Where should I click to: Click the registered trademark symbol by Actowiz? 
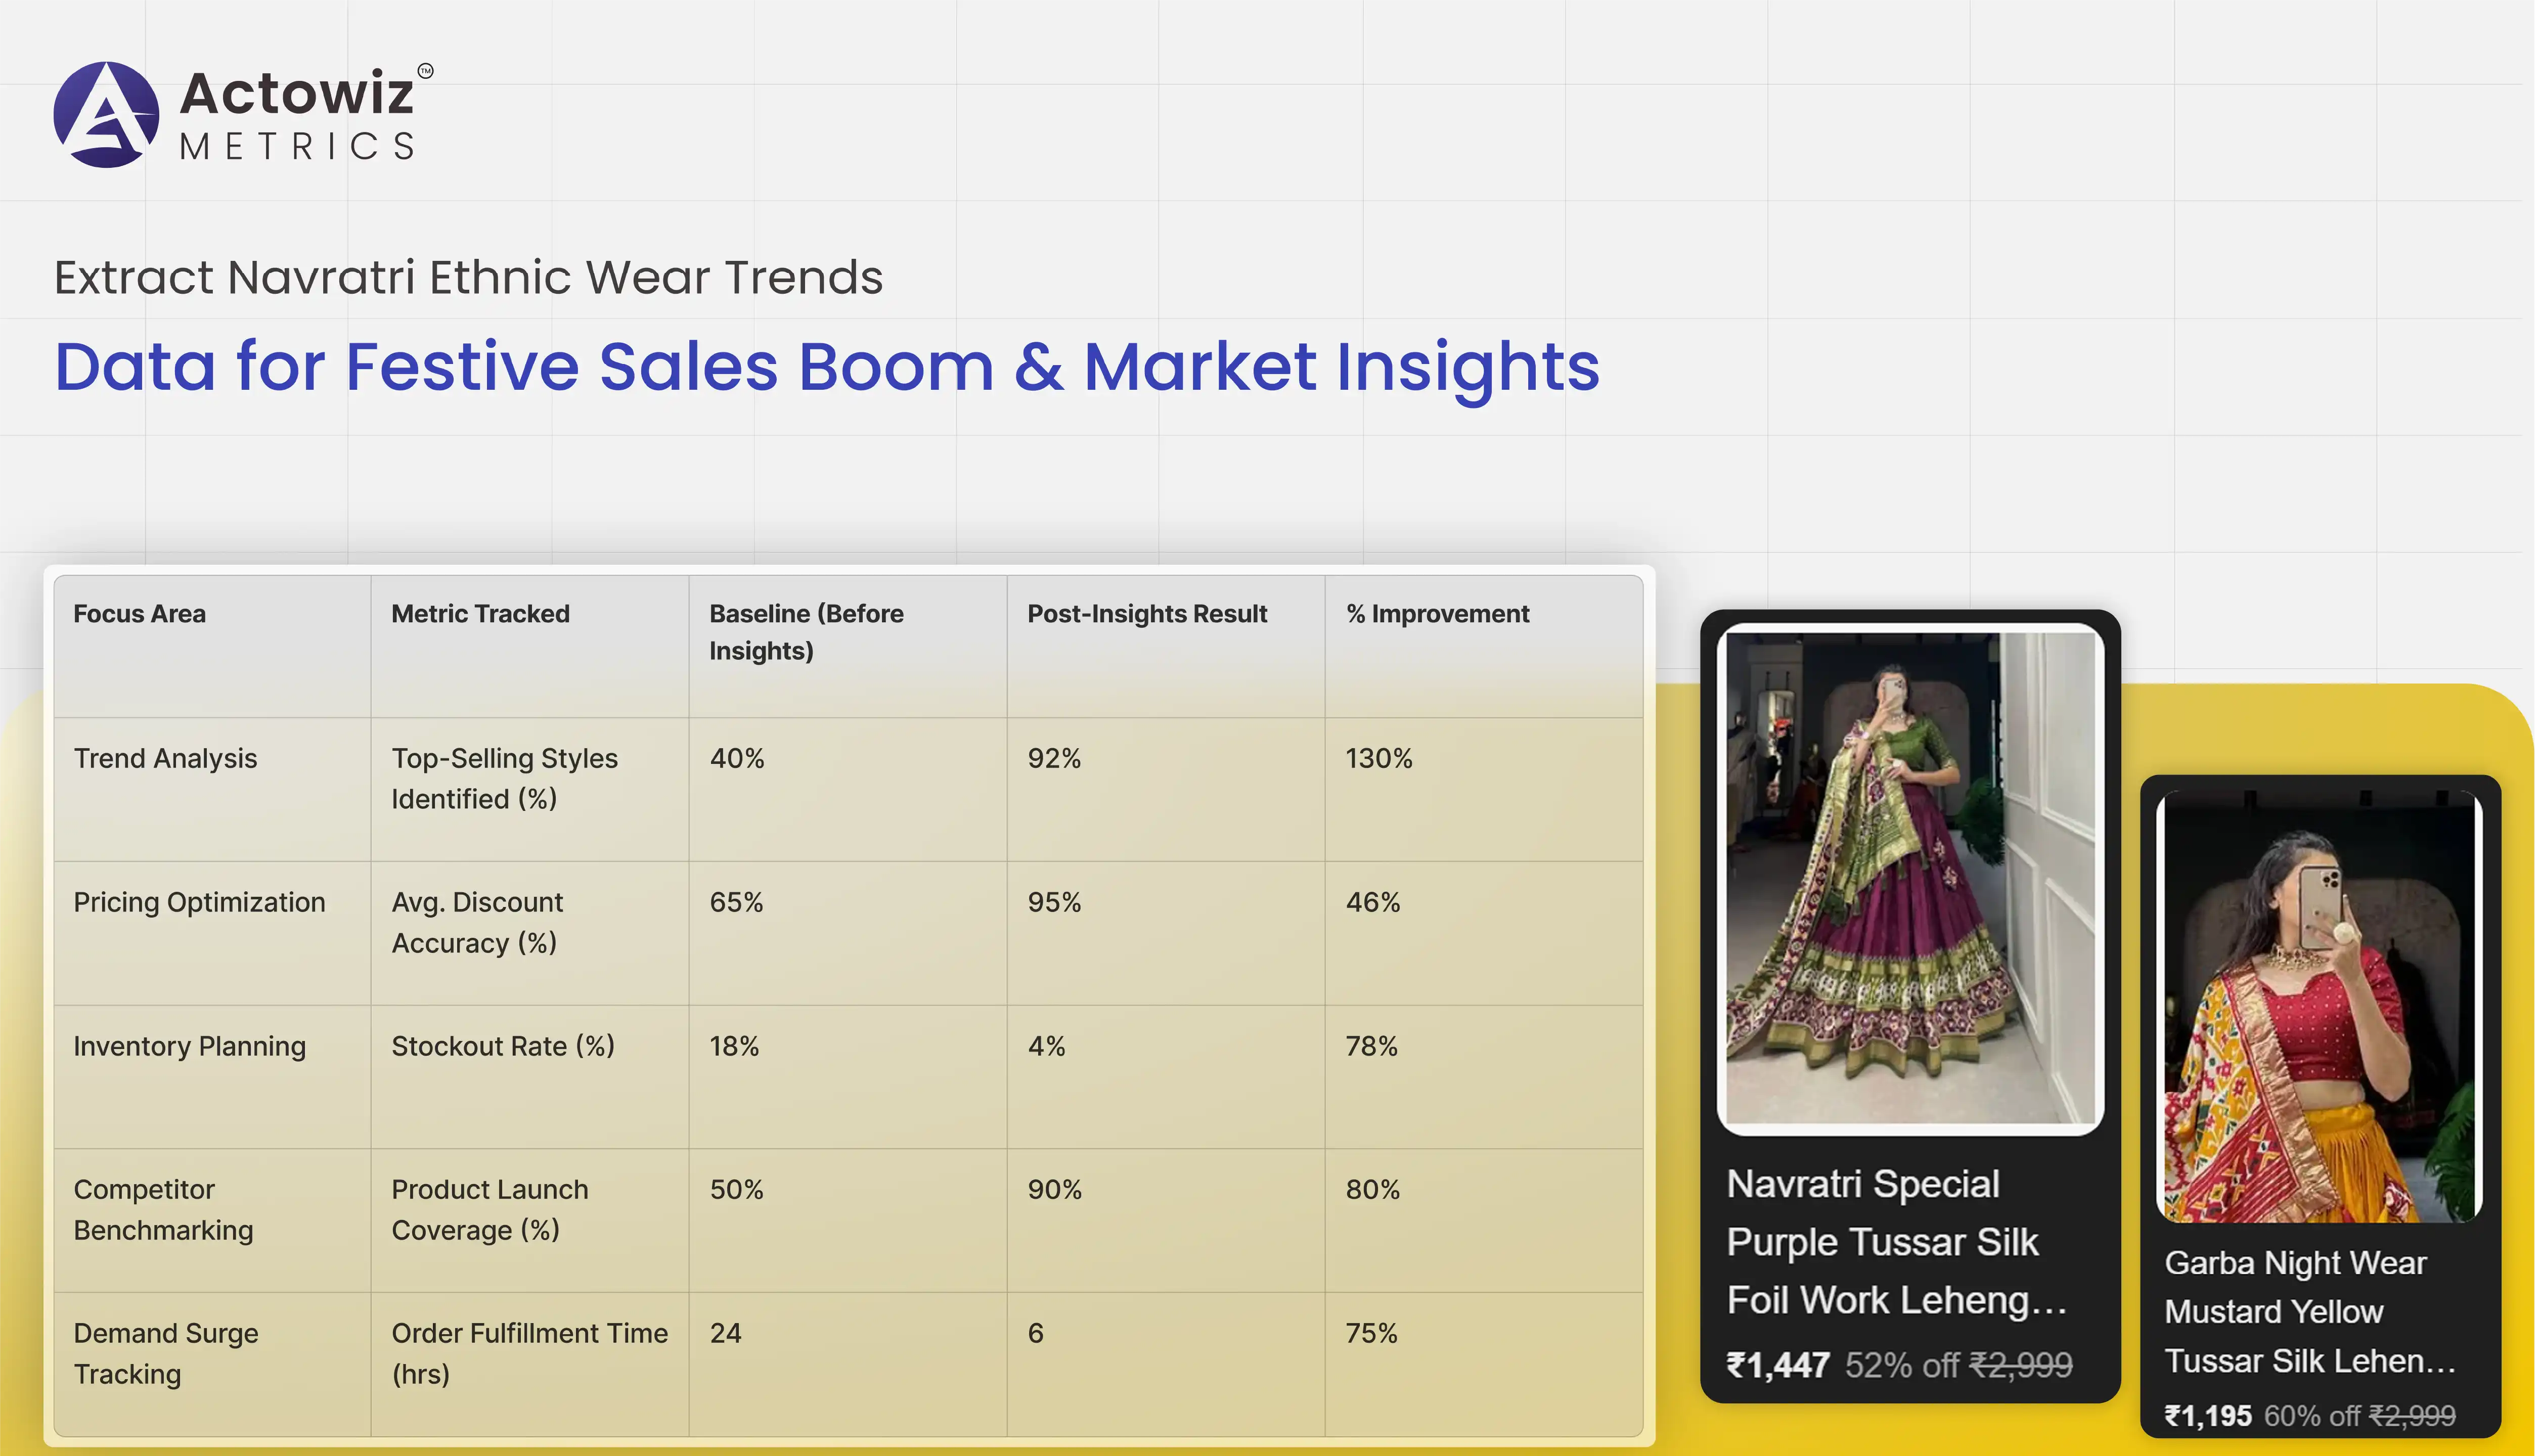click(x=425, y=71)
